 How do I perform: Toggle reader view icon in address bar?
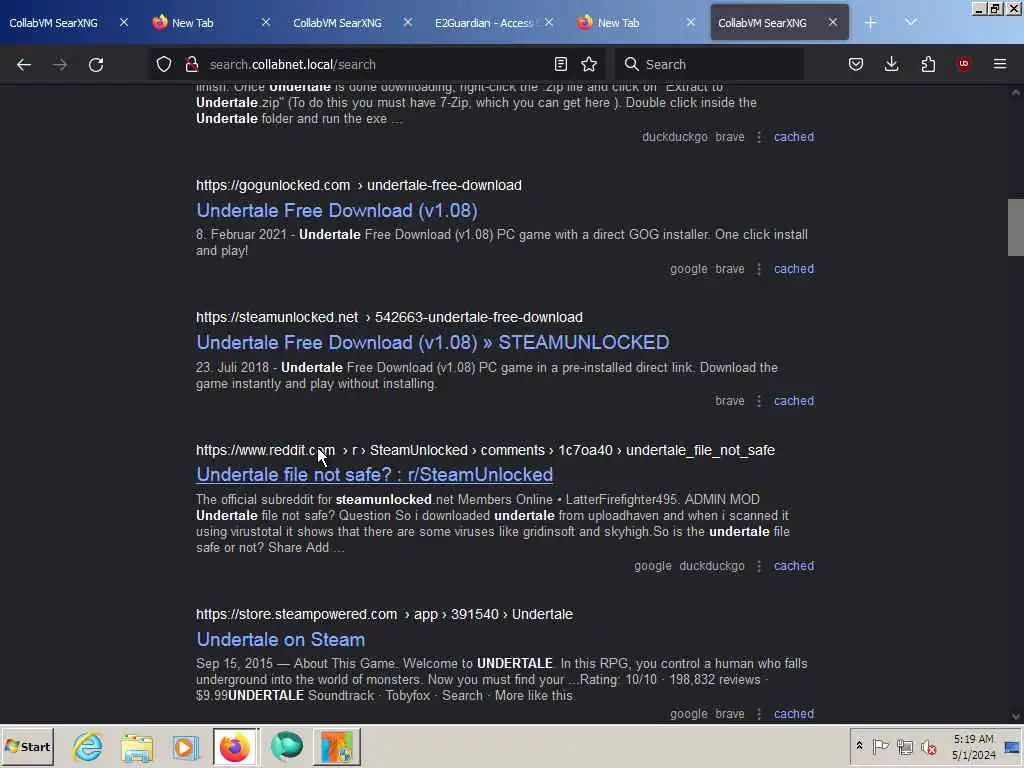[560, 64]
